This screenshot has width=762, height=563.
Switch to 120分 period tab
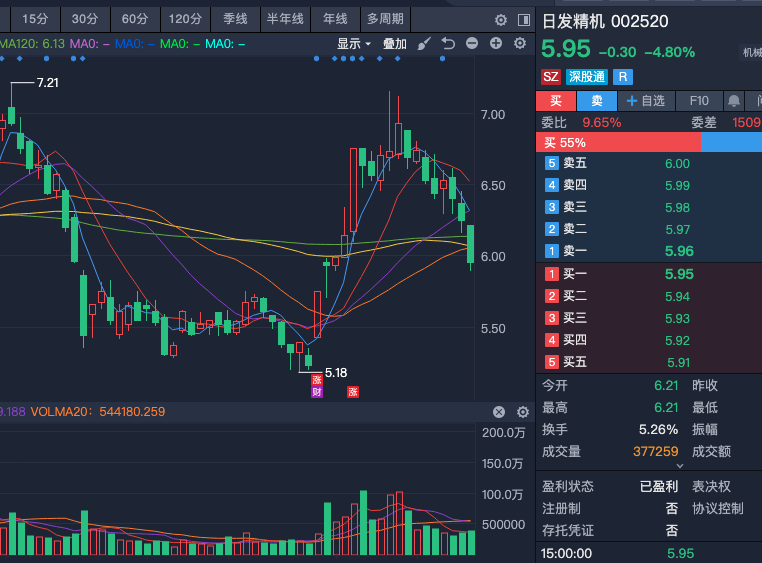185,19
